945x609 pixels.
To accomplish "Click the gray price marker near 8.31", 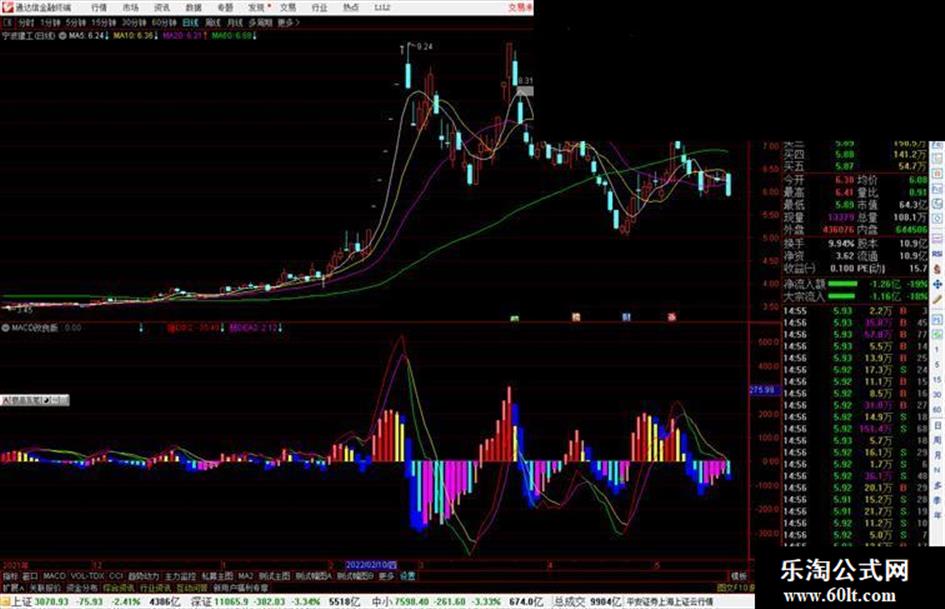I will (525, 91).
